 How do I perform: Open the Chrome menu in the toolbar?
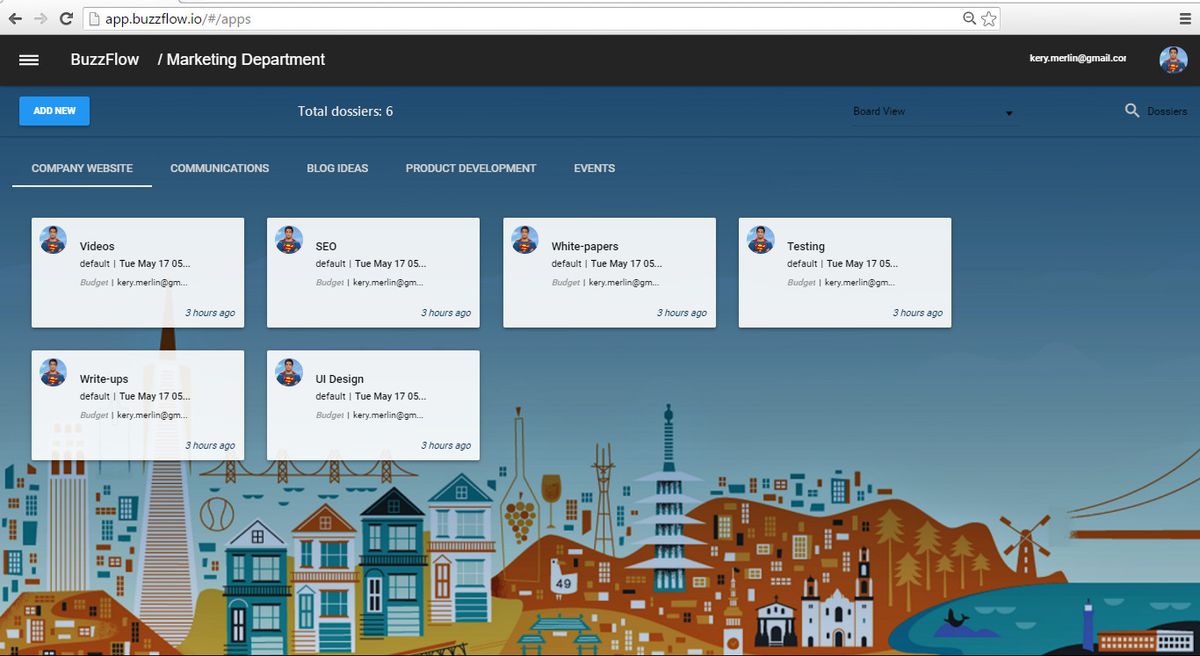[1185, 18]
